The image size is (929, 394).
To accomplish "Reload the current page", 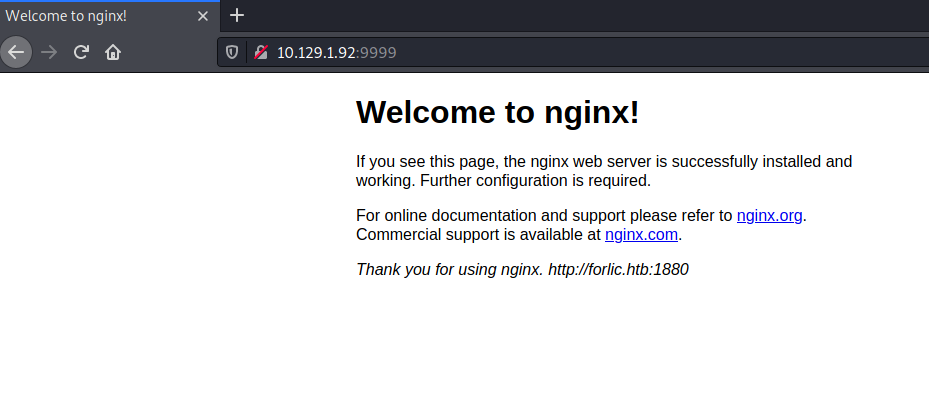I will click(x=81, y=52).
